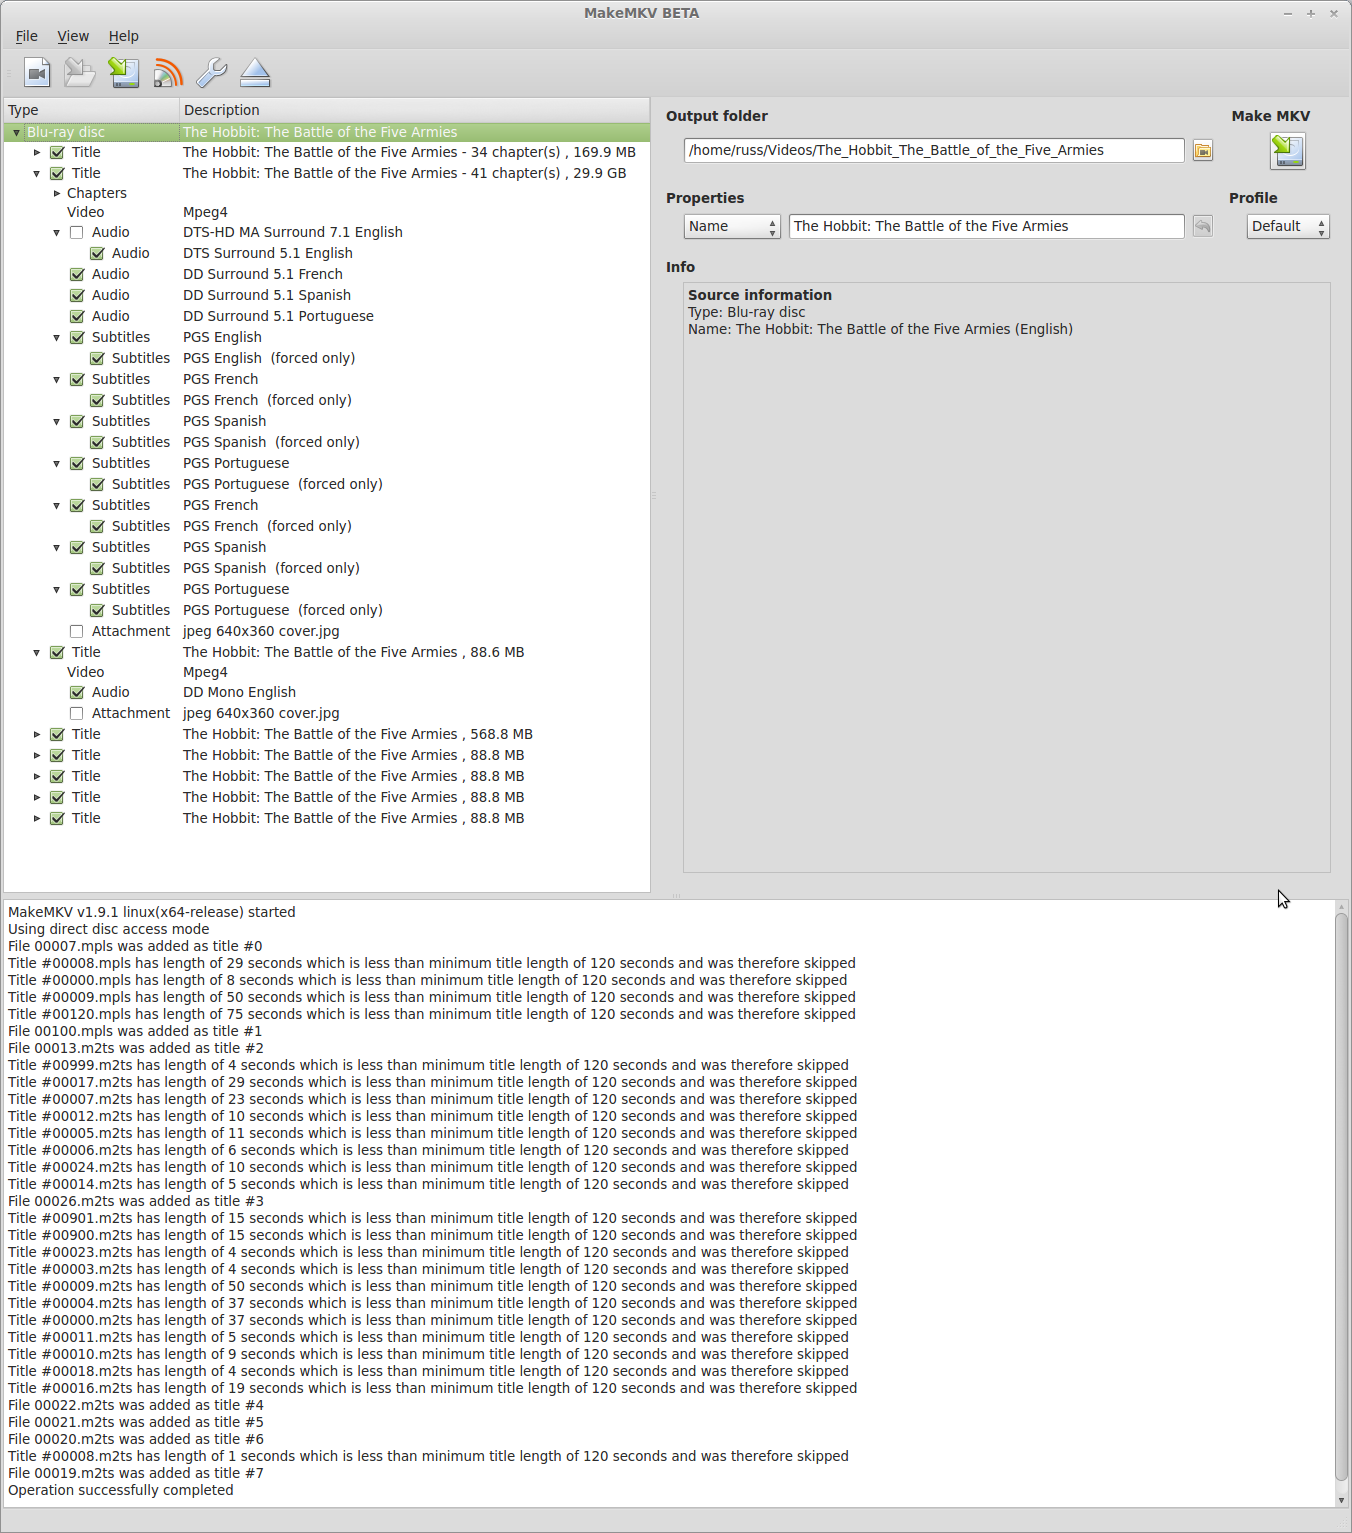Click the open disc folder toolbar icon
Viewport: 1352px width, 1533px height.
click(x=79, y=73)
